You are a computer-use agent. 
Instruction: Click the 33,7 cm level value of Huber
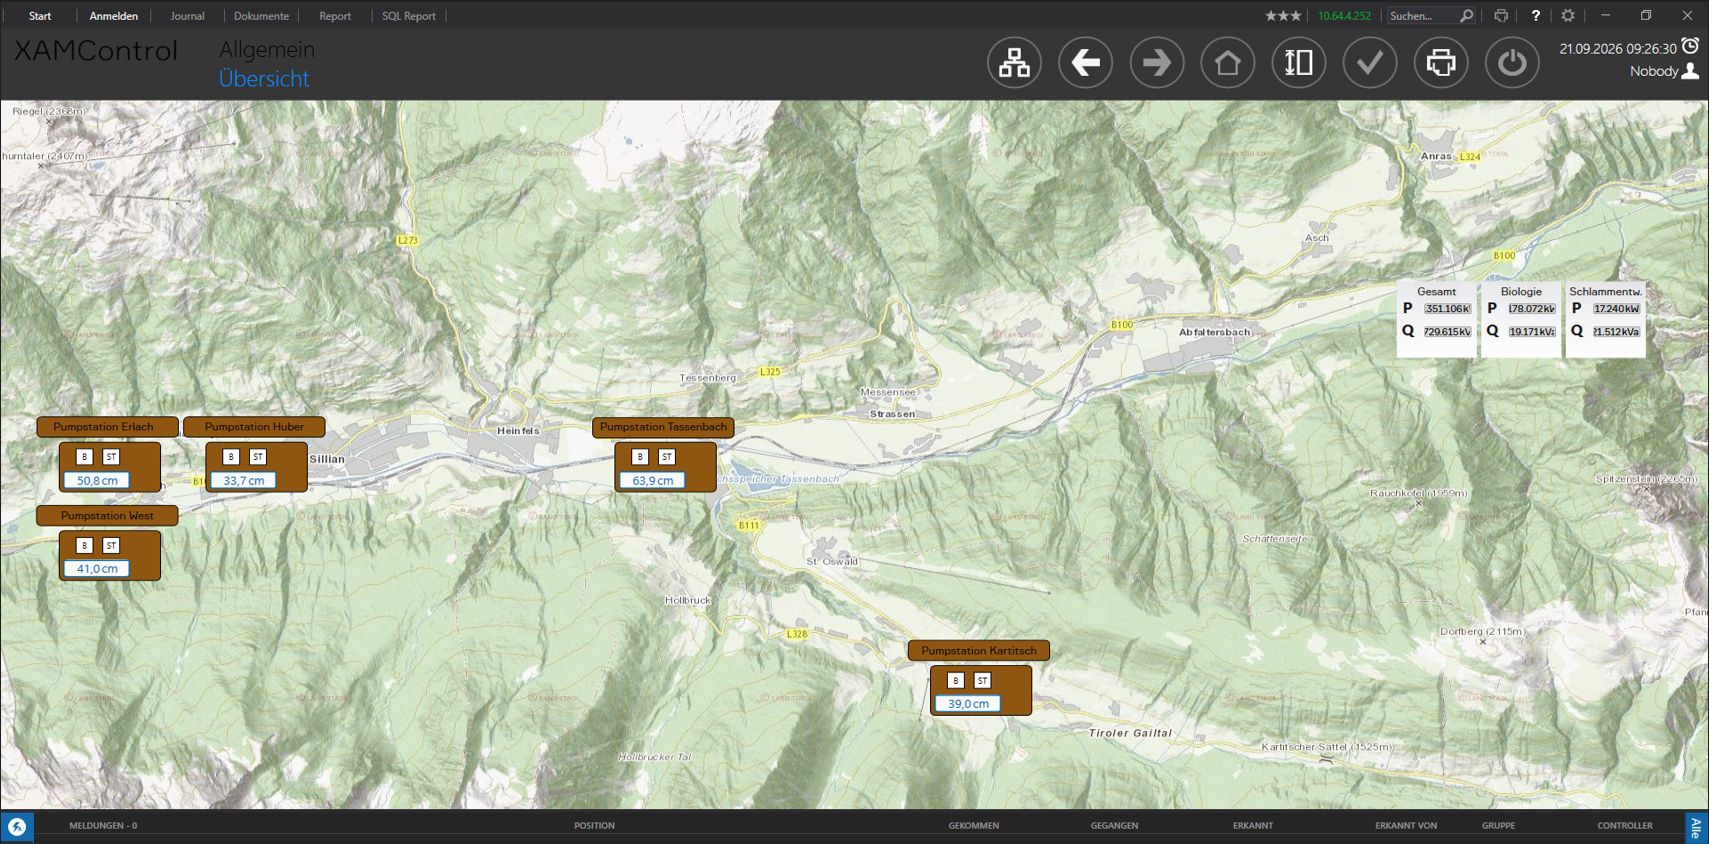pos(243,481)
